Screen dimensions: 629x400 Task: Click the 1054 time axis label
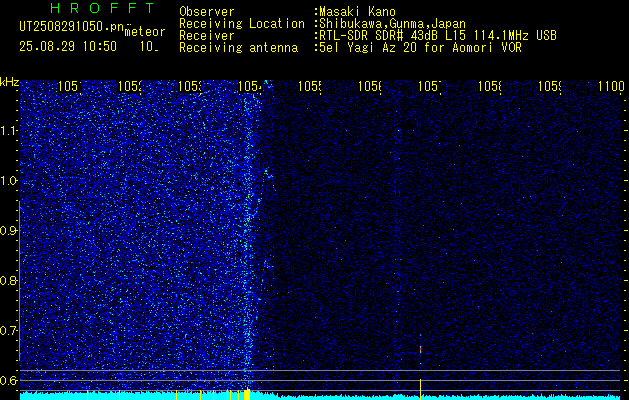(250, 86)
